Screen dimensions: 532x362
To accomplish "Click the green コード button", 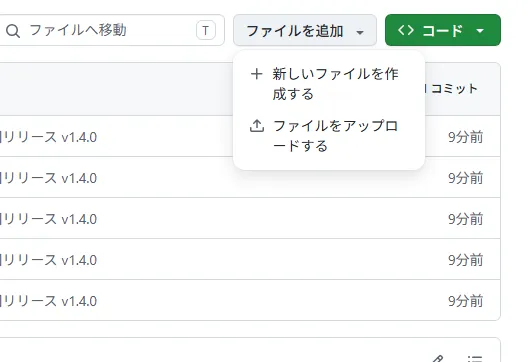I will 443,30.
